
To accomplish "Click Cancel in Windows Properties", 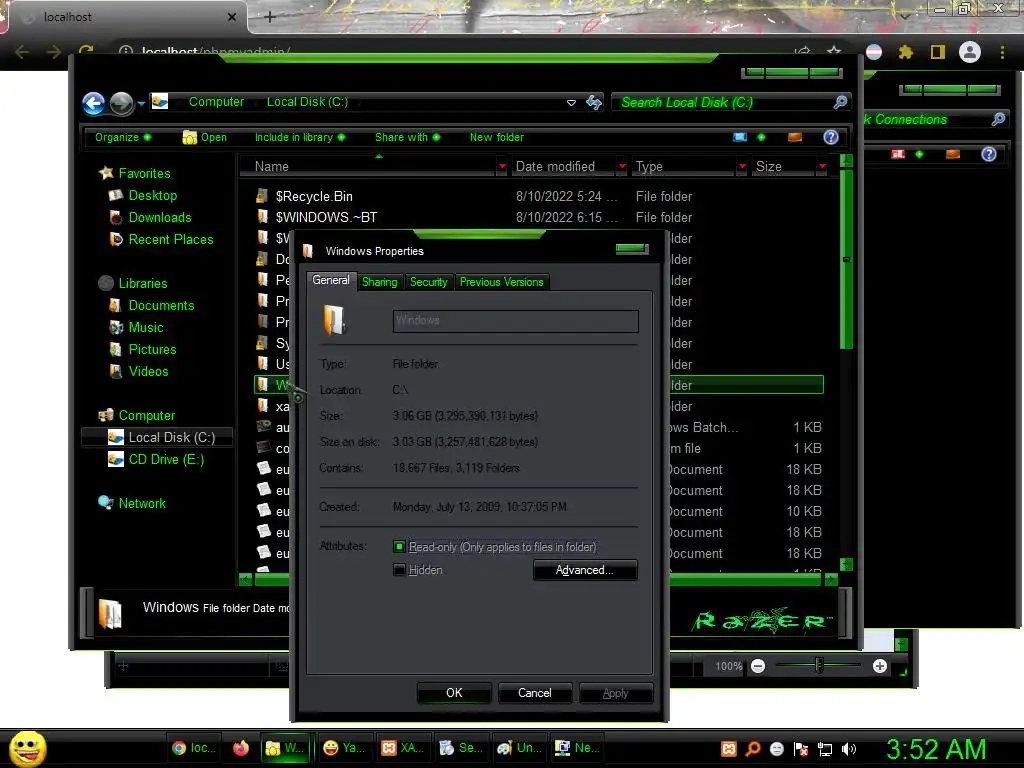I will 535,693.
